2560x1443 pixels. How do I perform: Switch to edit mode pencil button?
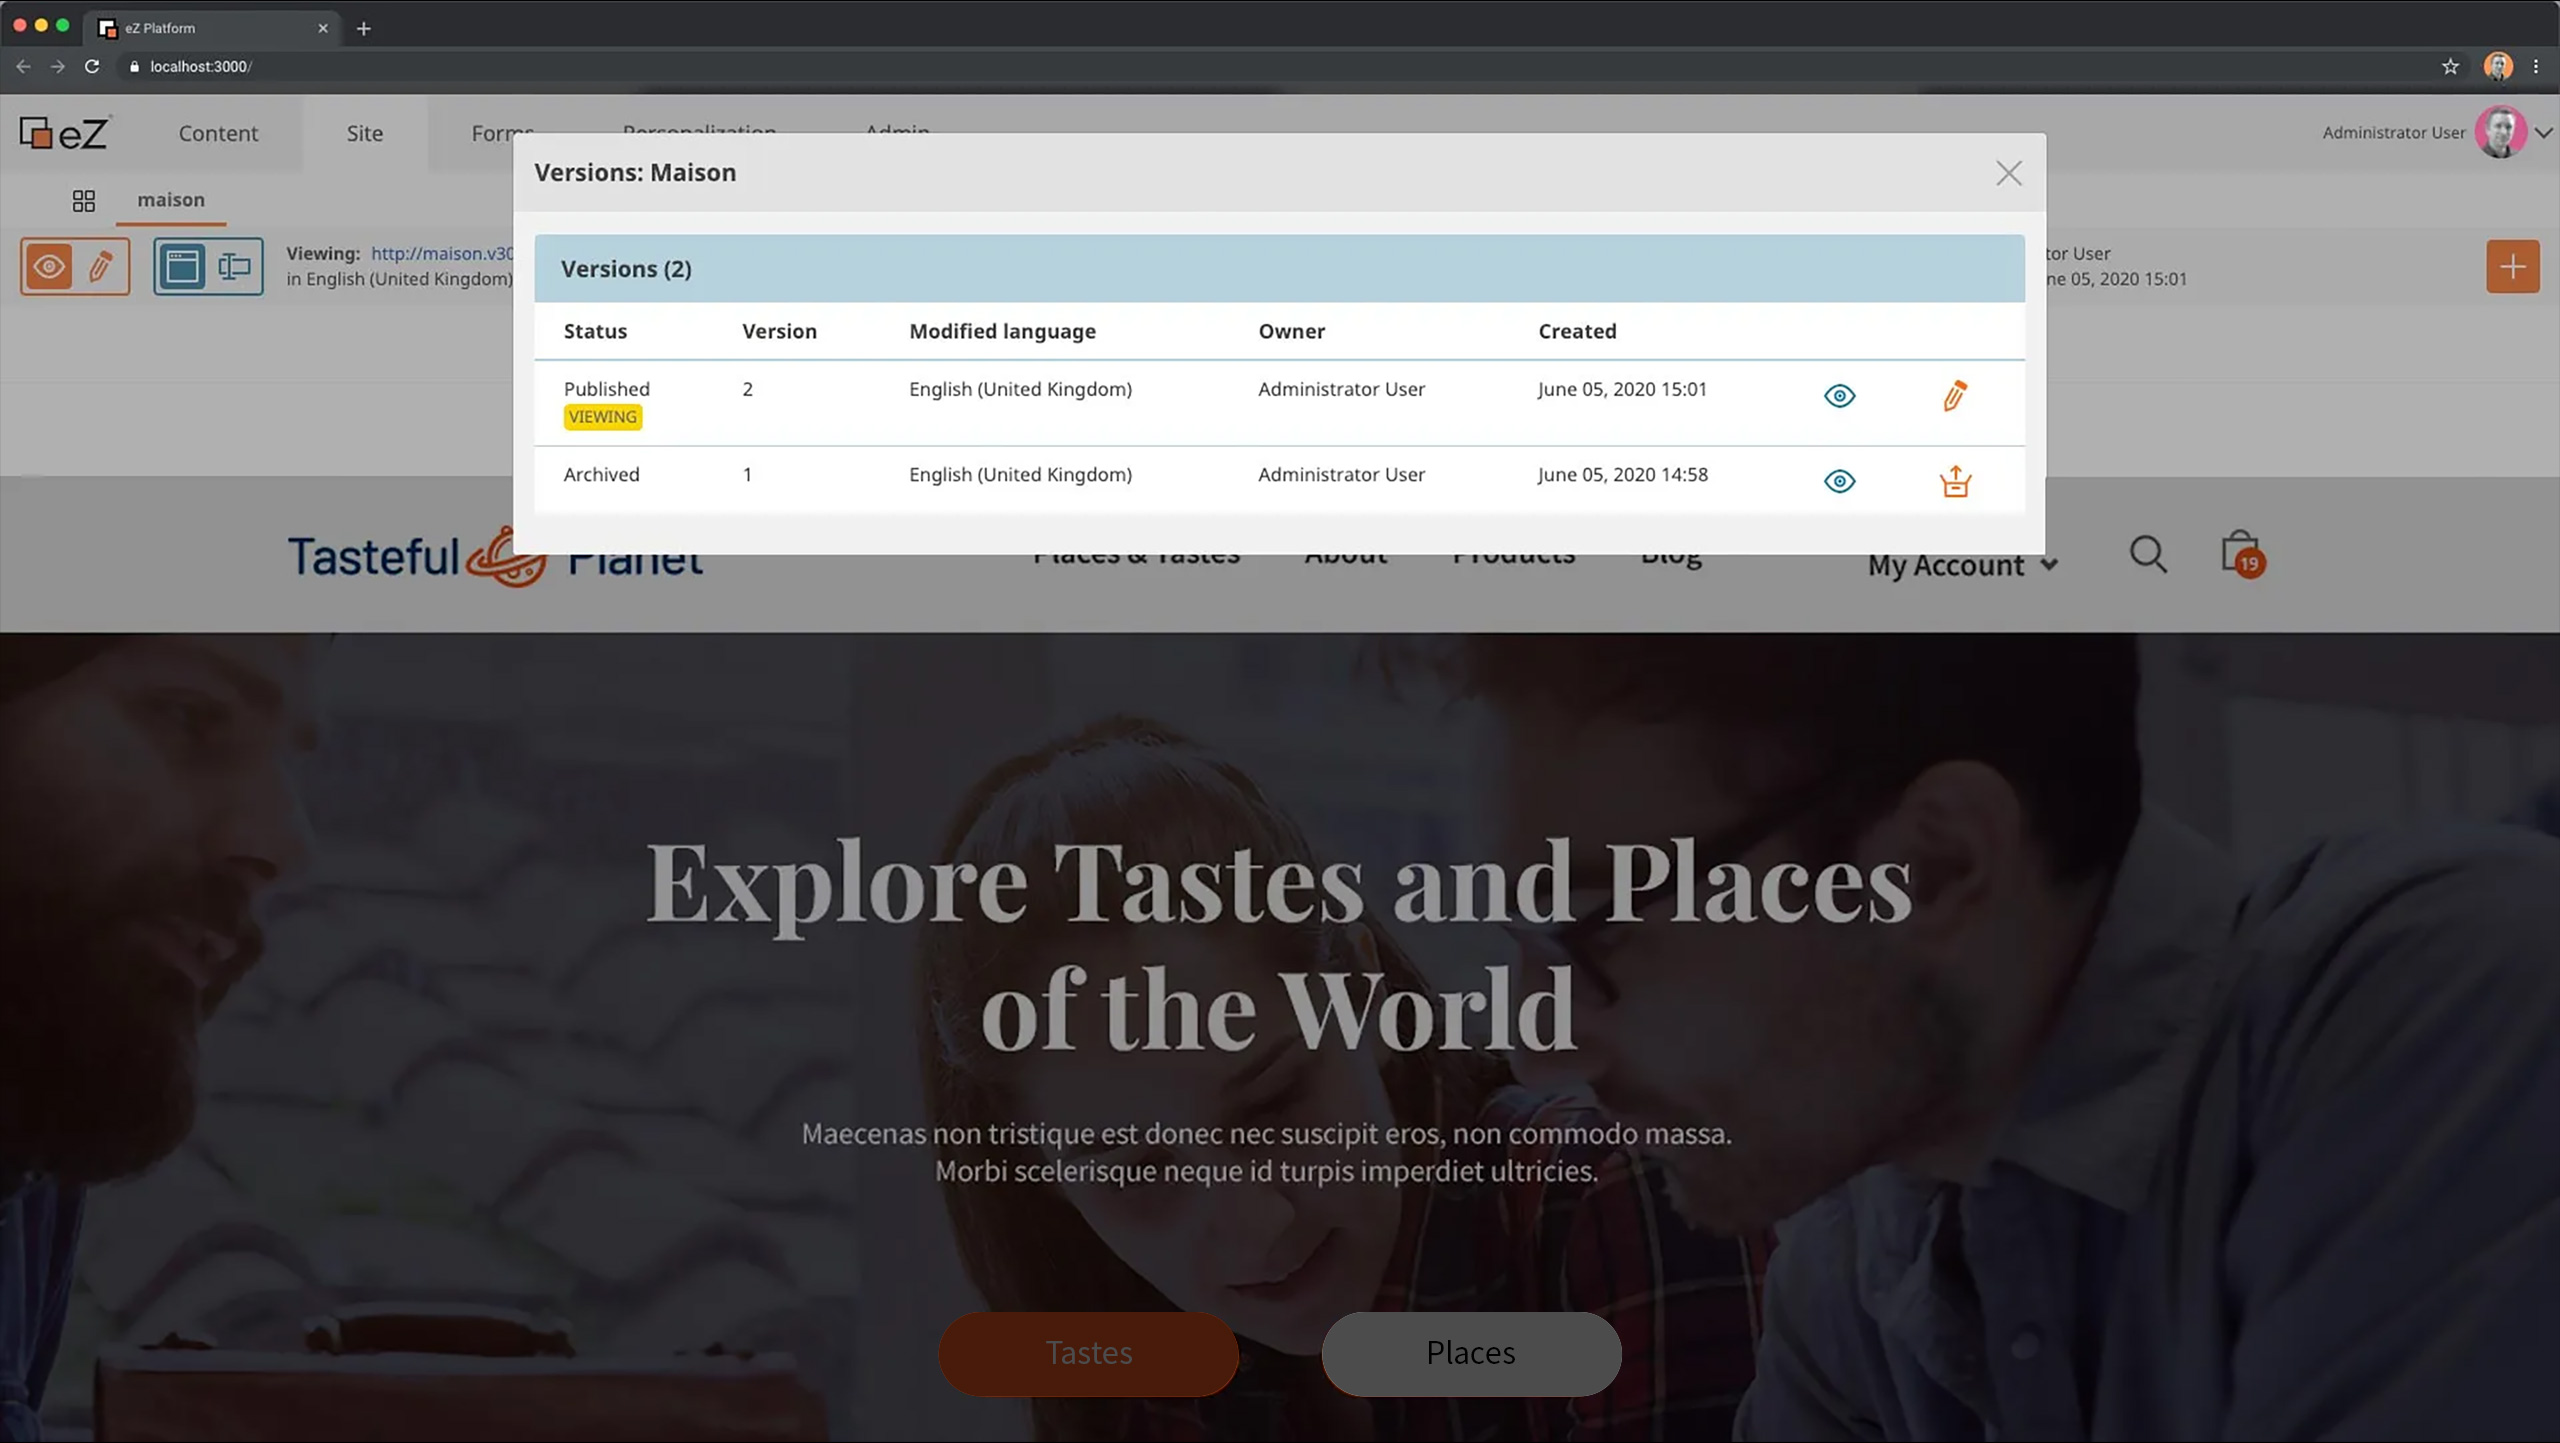pos(101,267)
